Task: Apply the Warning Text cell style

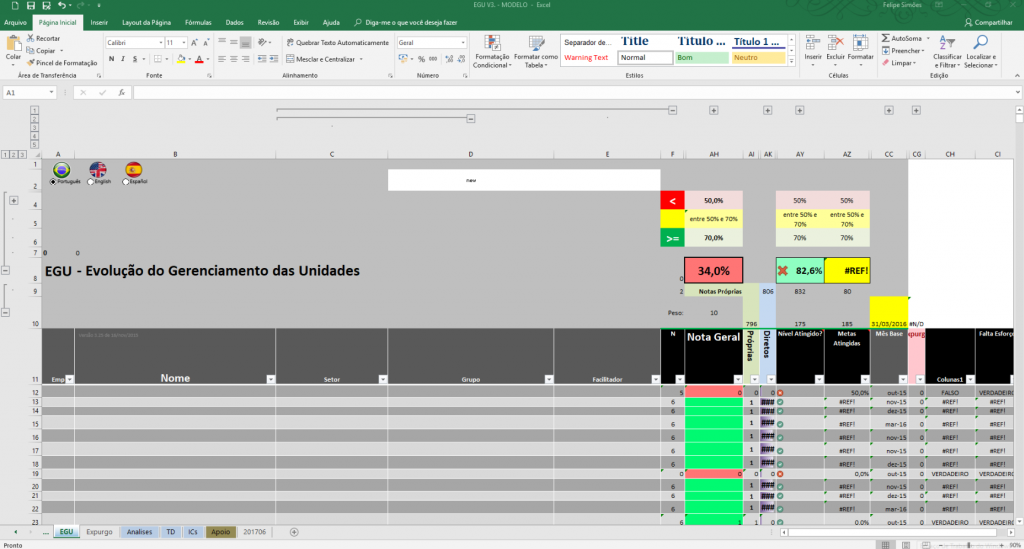Action: point(586,57)
